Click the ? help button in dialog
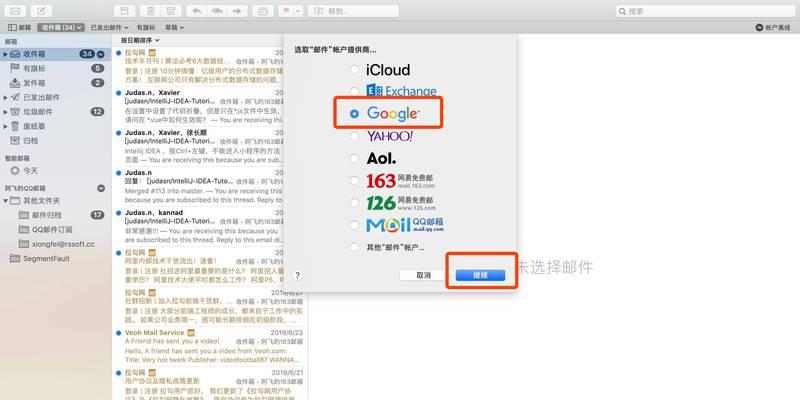Screen dimensions: 800x400 (297, 276)
